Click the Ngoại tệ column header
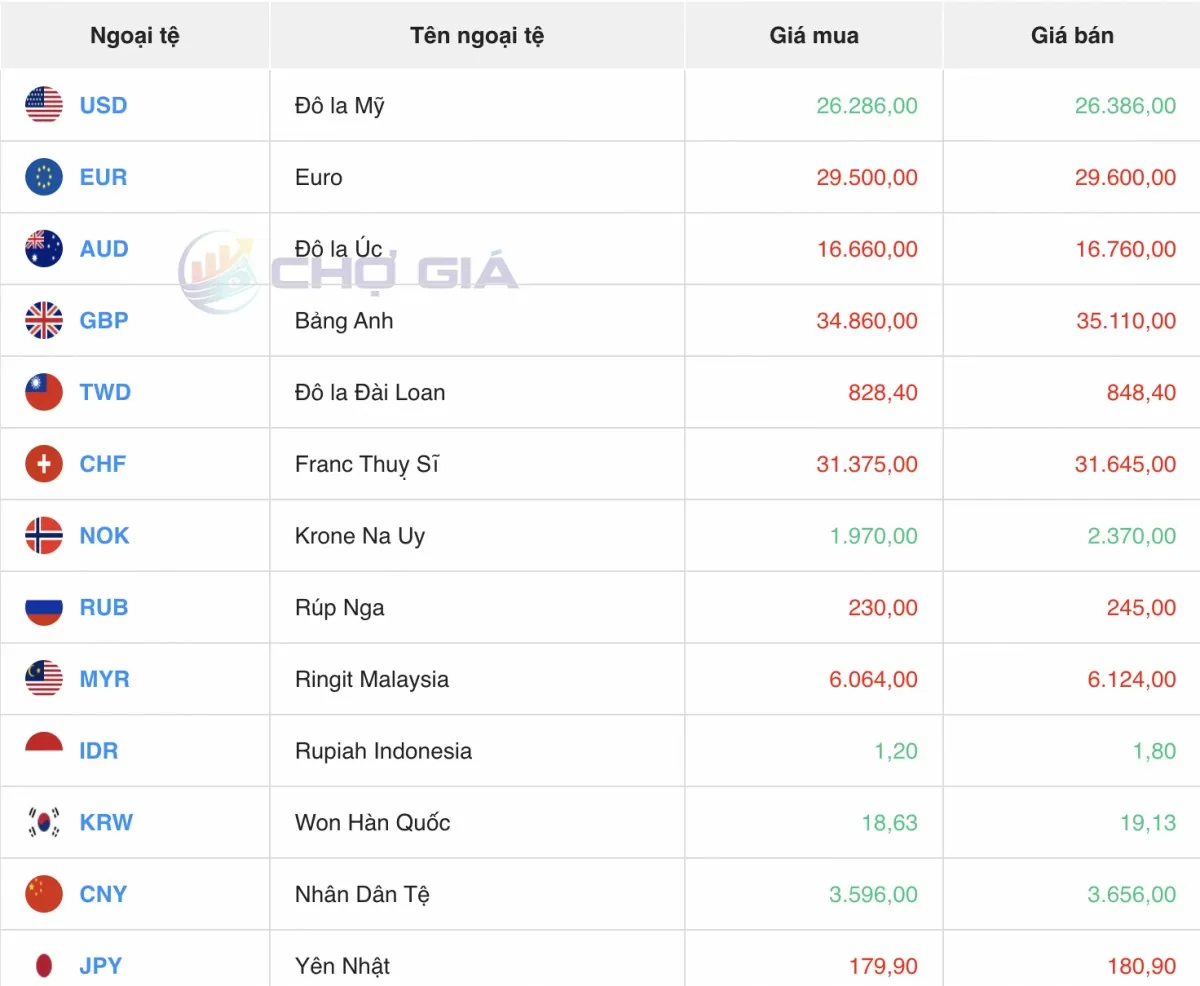This screenshot has width=1200, height=986. pos(134,36)
